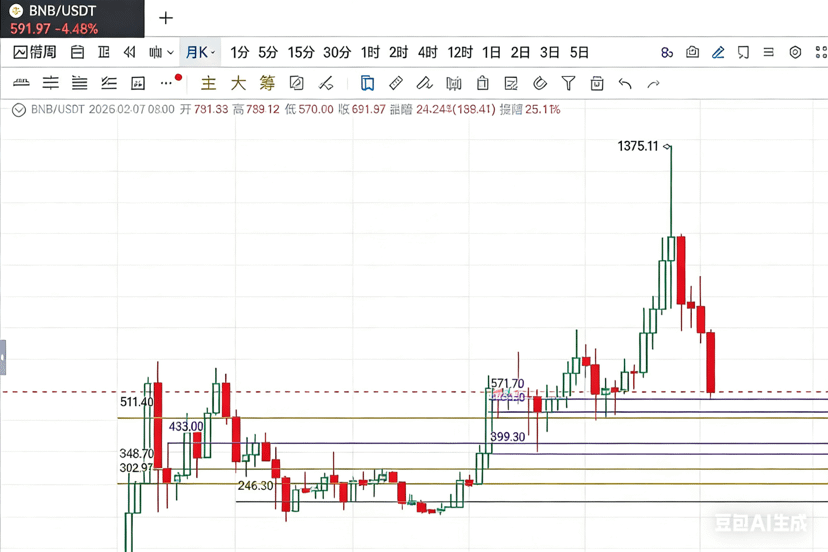Select the freehand brush tool
This screenshot has height=552, width=828.
click(x=425, y=83)
